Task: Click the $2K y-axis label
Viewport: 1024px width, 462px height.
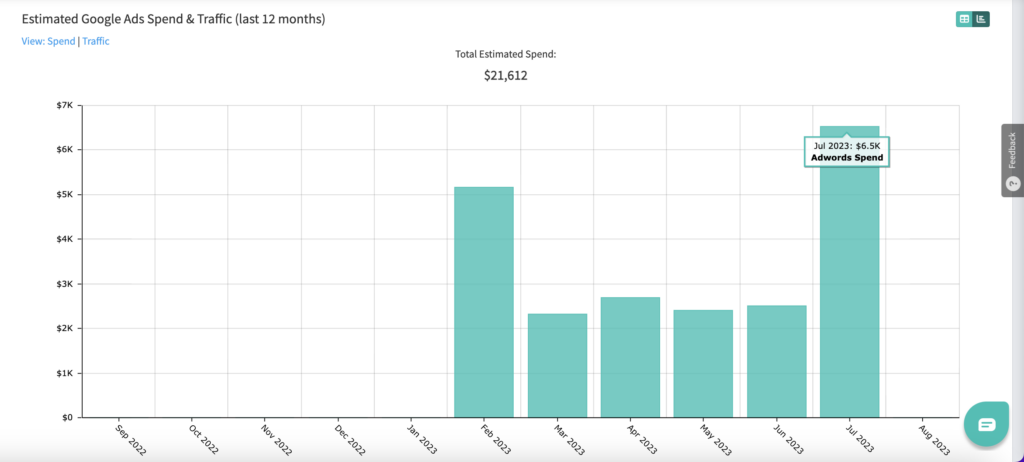Action: pyautogui.click(x=65, y=329)
